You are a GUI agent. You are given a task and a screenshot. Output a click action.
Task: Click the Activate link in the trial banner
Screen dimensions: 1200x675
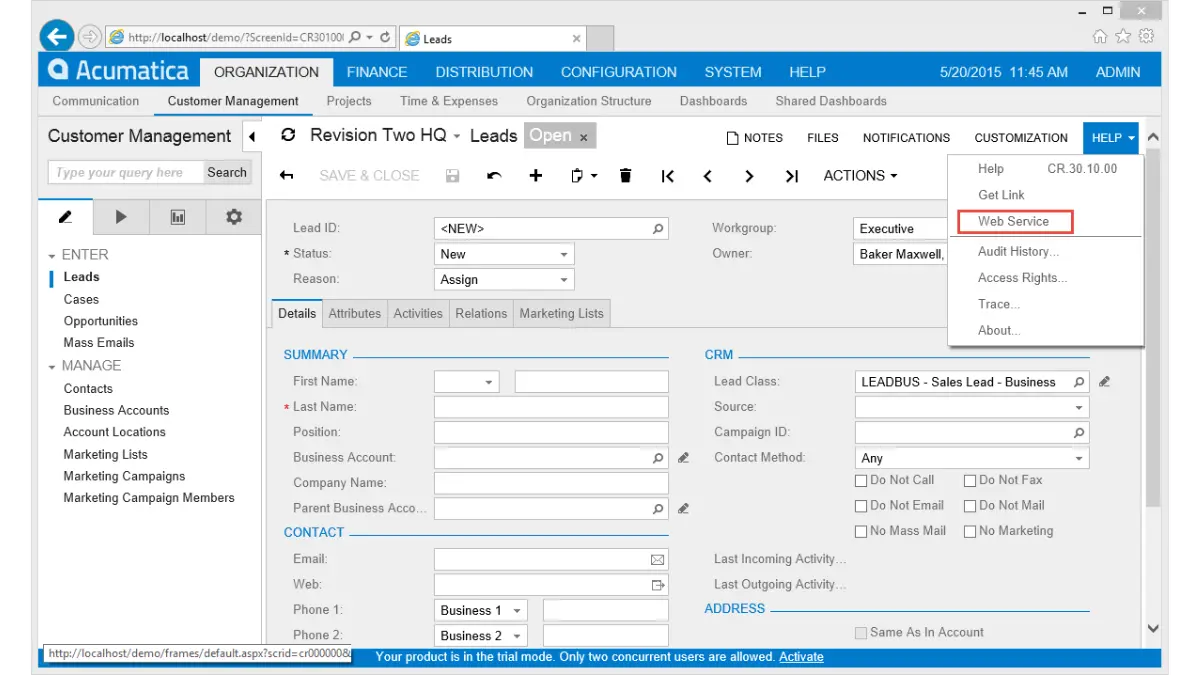800,657
